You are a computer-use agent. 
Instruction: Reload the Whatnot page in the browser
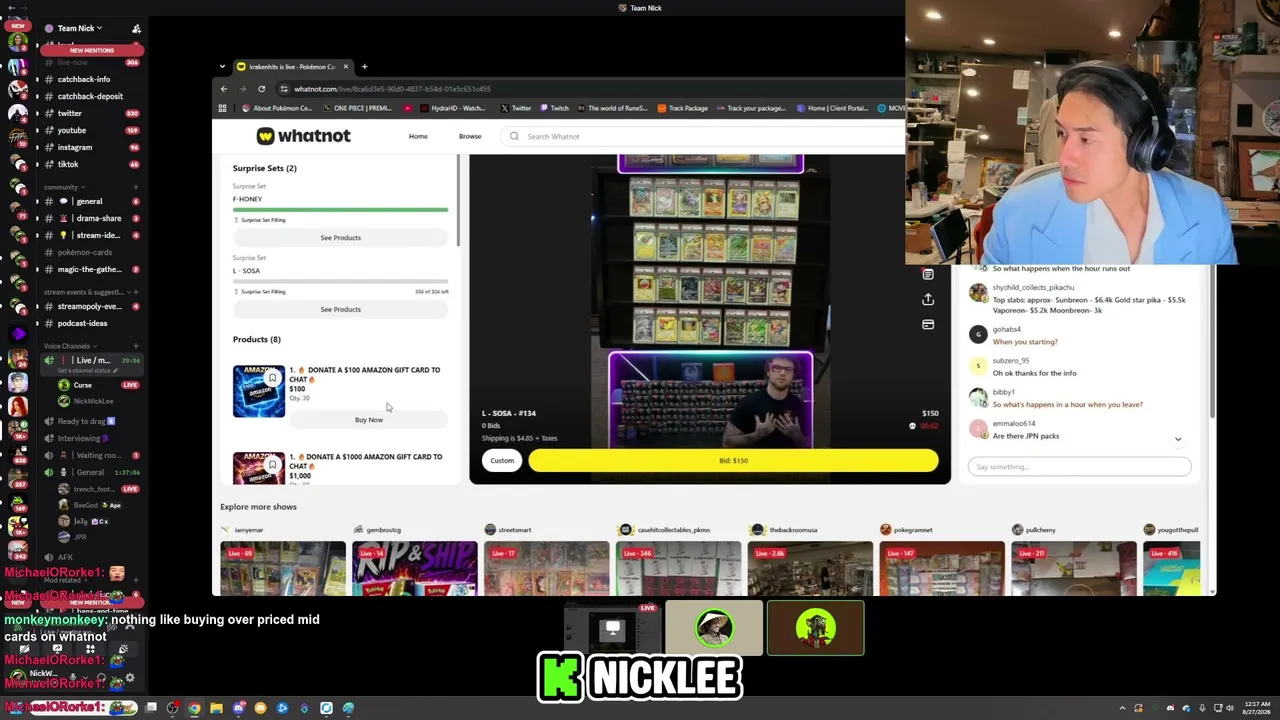tap(261, 89)
